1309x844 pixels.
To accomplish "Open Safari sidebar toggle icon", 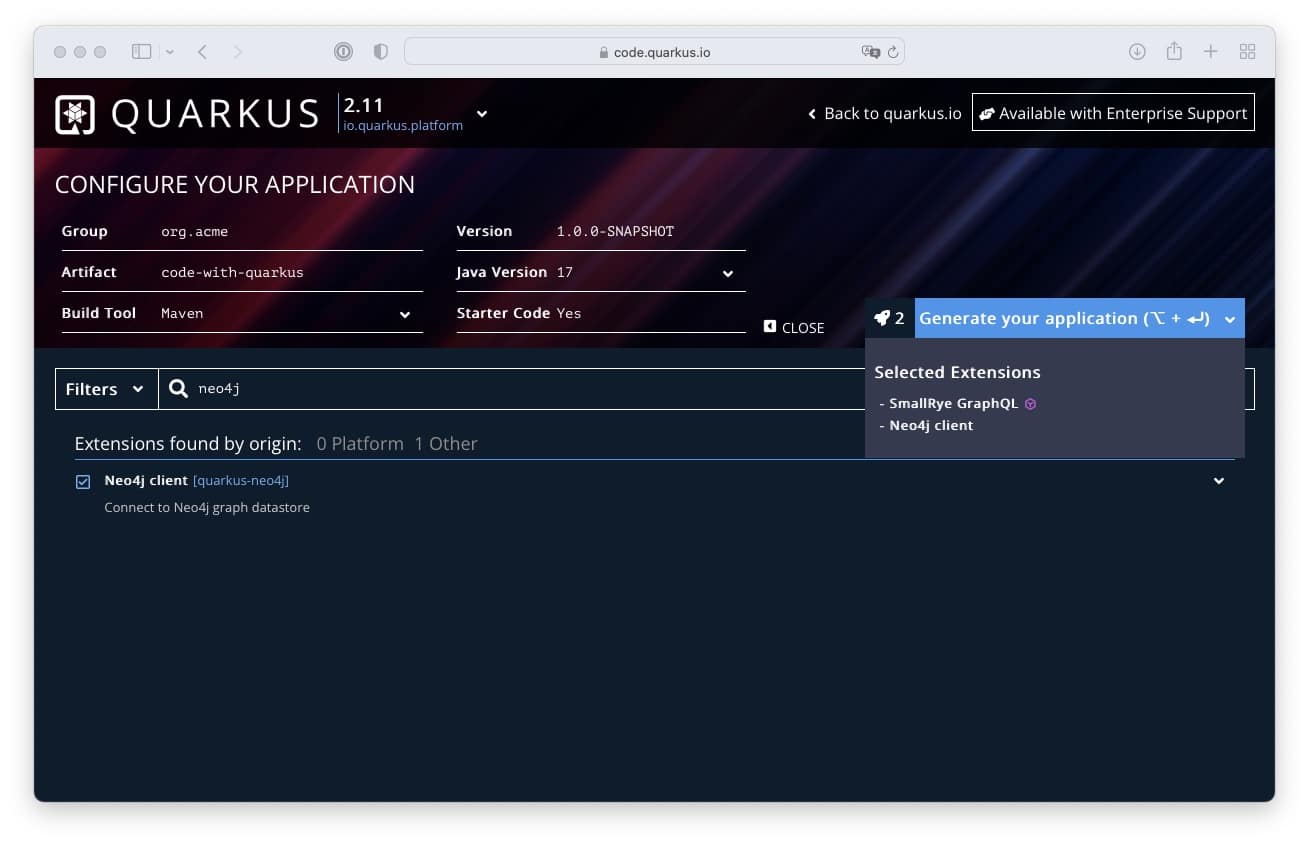I will pos(141,51).
